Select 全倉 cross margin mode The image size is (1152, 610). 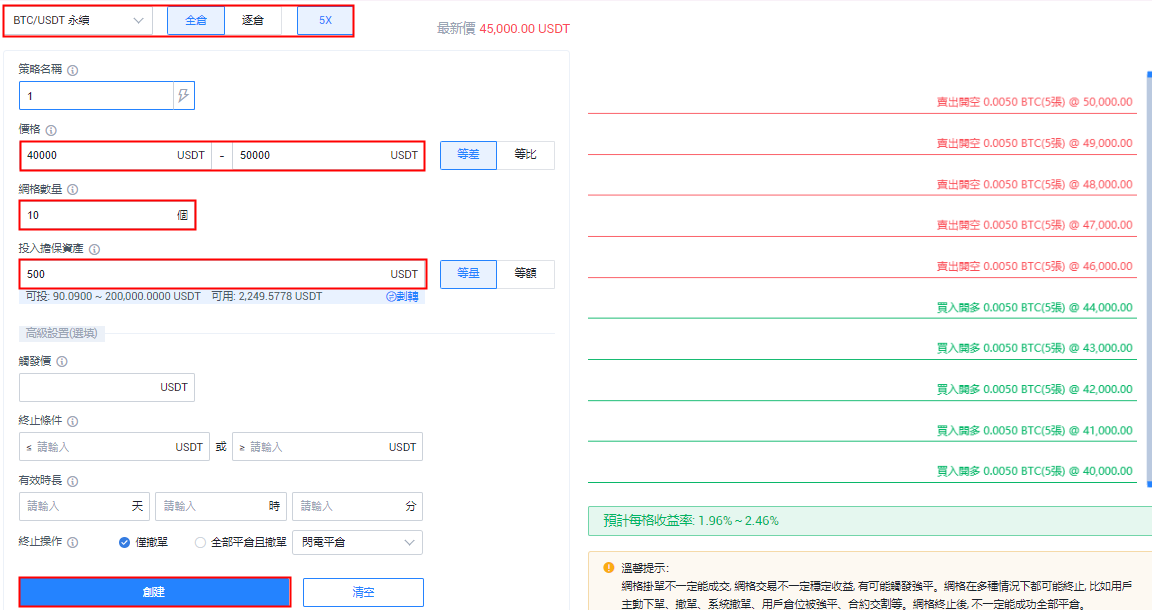coord(195,21)
